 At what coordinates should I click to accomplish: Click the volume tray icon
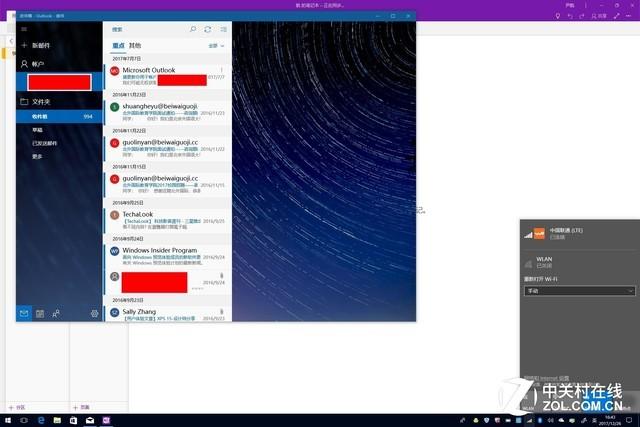point(551,420)
